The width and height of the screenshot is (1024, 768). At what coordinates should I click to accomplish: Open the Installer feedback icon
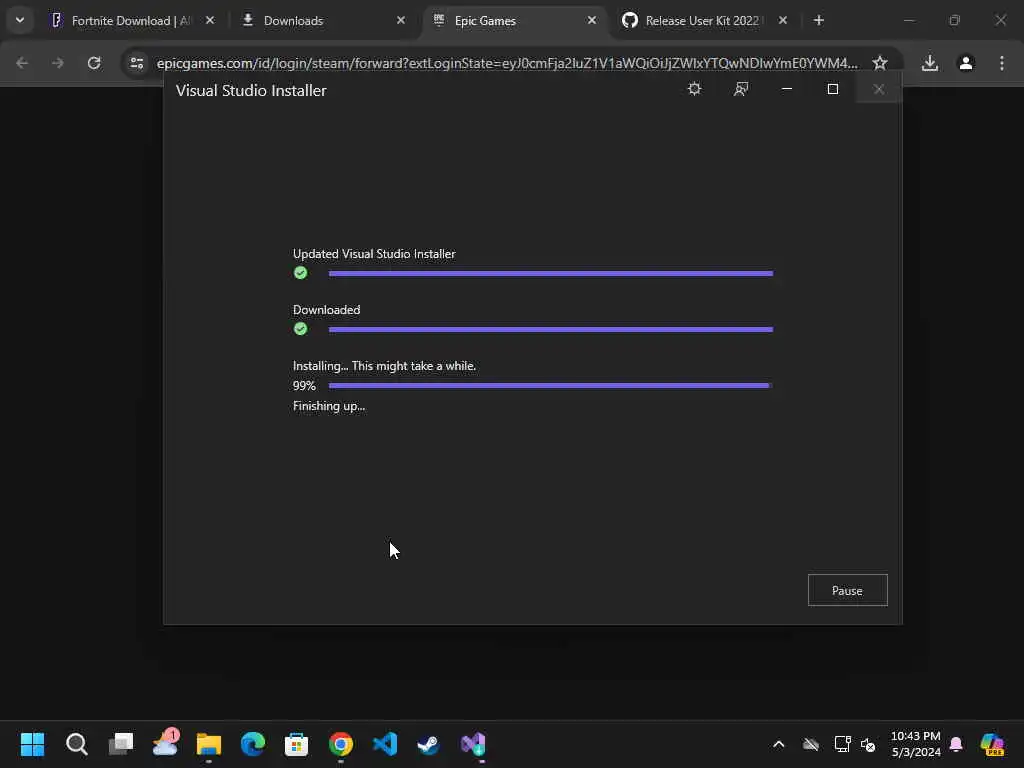tap(741, 89)
